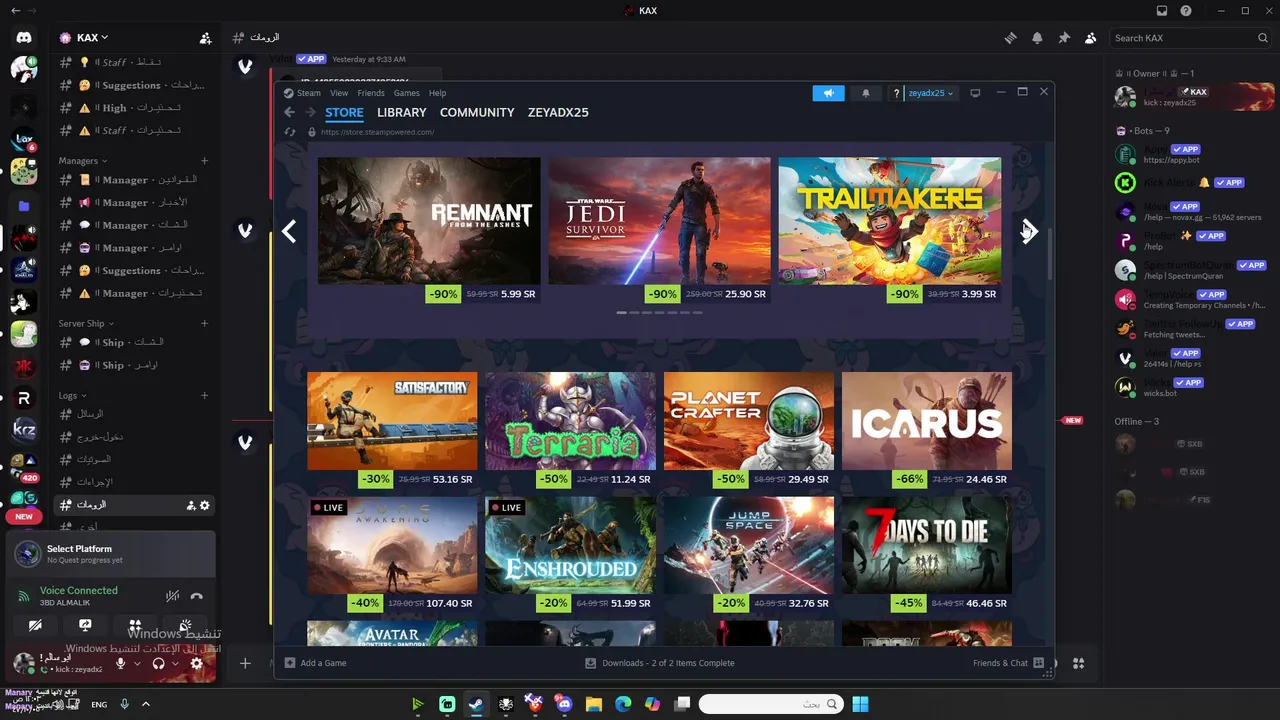Open Microsoft Edge from taskbar

(623, 704)
